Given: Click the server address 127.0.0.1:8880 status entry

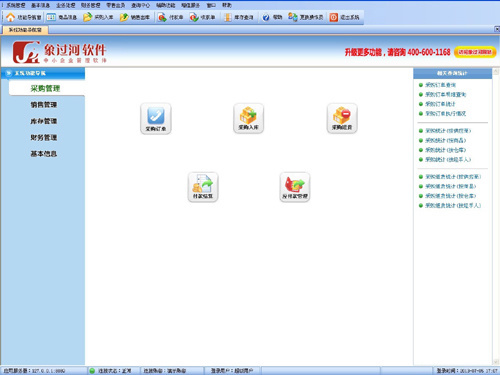Looking at the screenshot, I should [x=34, y=371].
